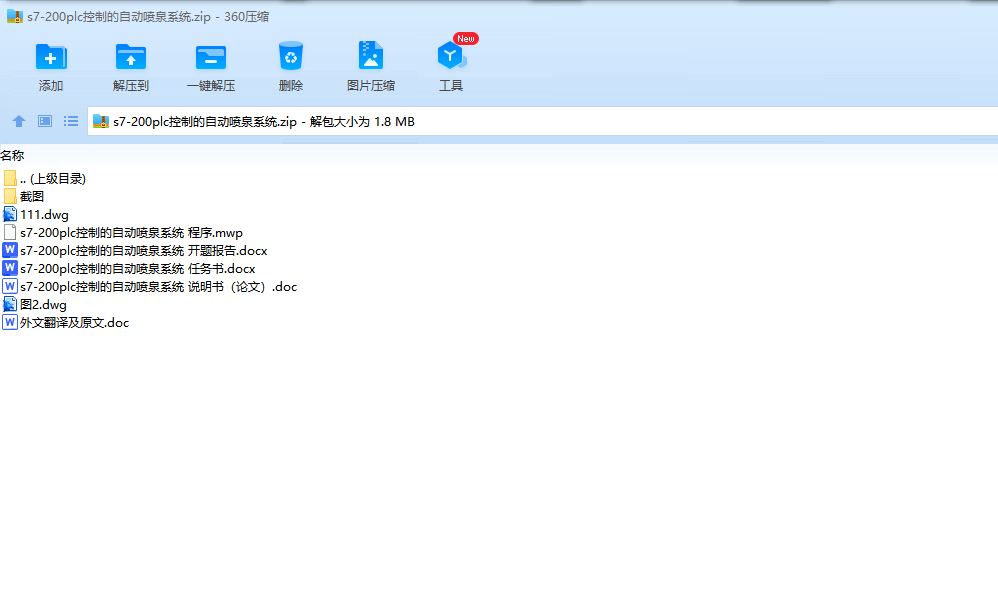Screen dimensions: 998x604
Task: Click the Word icon of 开题报告.docx
Action: 10,250
